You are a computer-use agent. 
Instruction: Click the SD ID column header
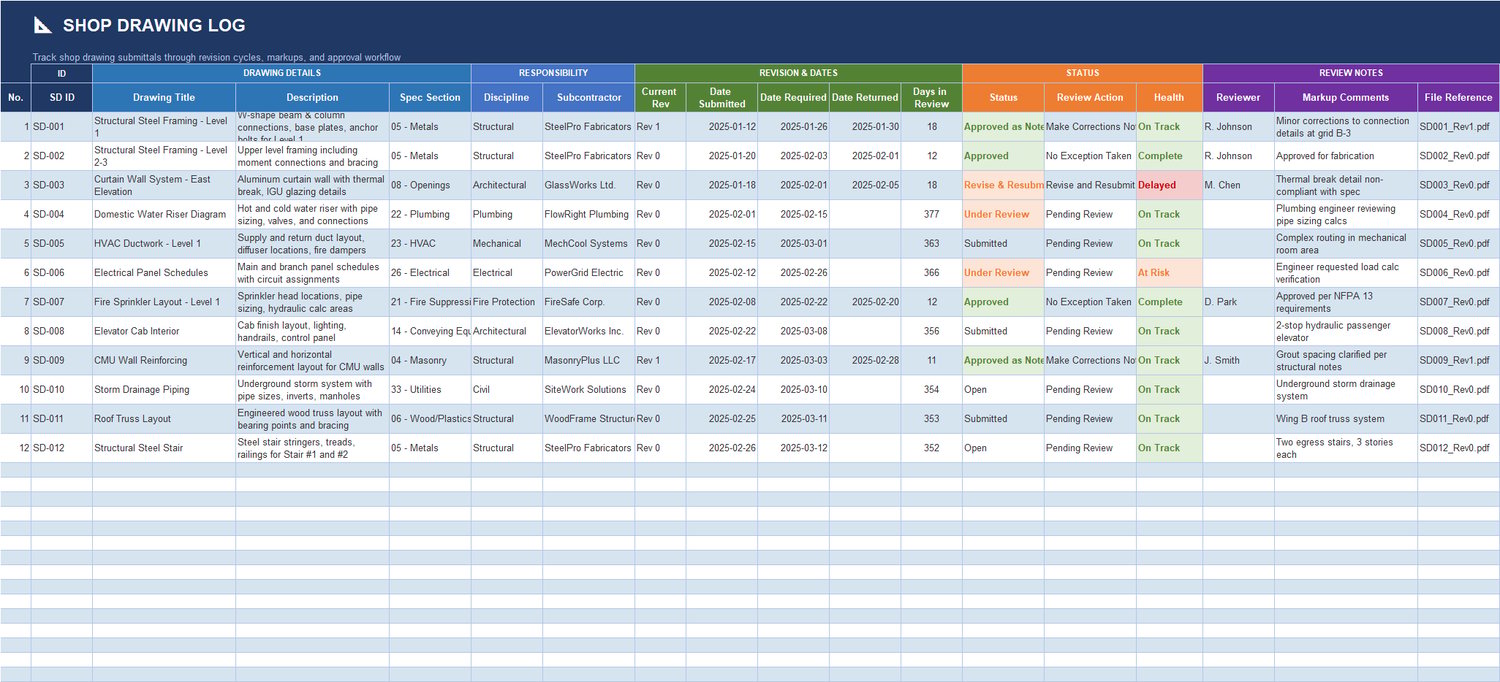tap(61, 97)
